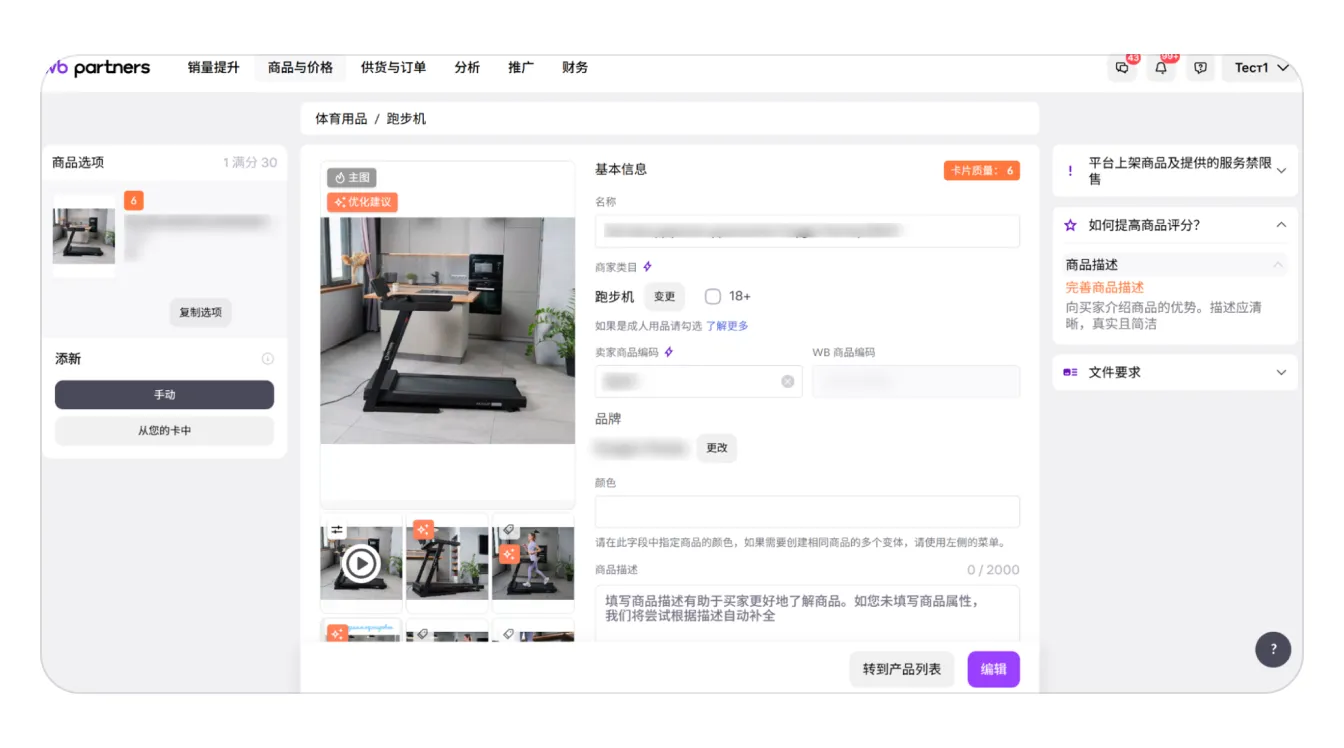Viewport: 1344px width, 748px height.
Task: Click the WB 商品编码 field
Action: click(x=916, y=382)
